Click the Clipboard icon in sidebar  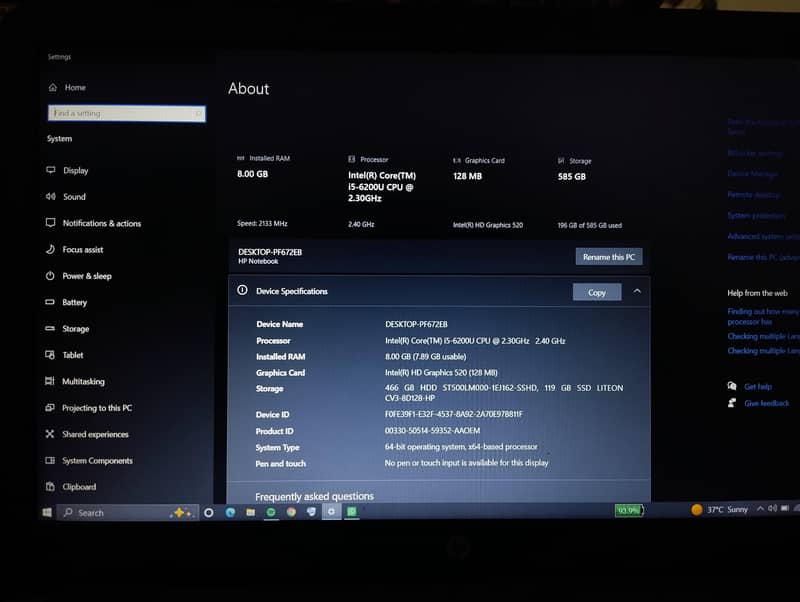[x=50, y=486]
